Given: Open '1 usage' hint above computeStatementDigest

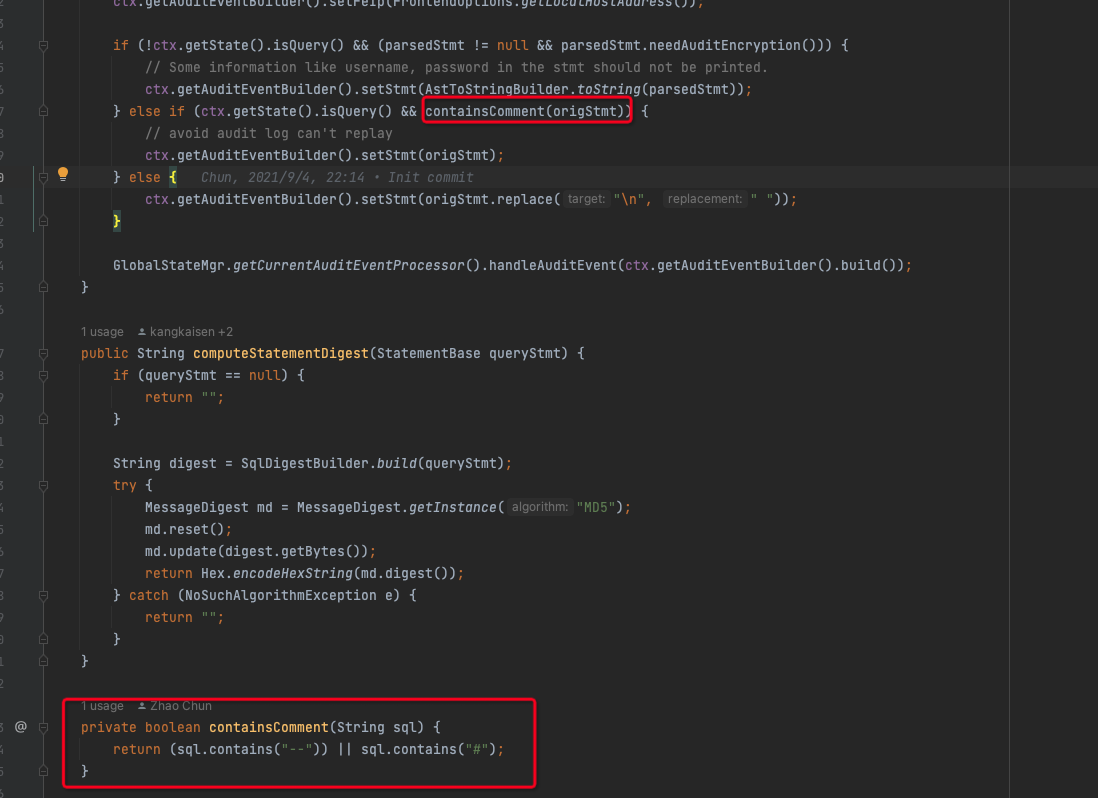Looking at the screenshot, I should coord(102,332).
